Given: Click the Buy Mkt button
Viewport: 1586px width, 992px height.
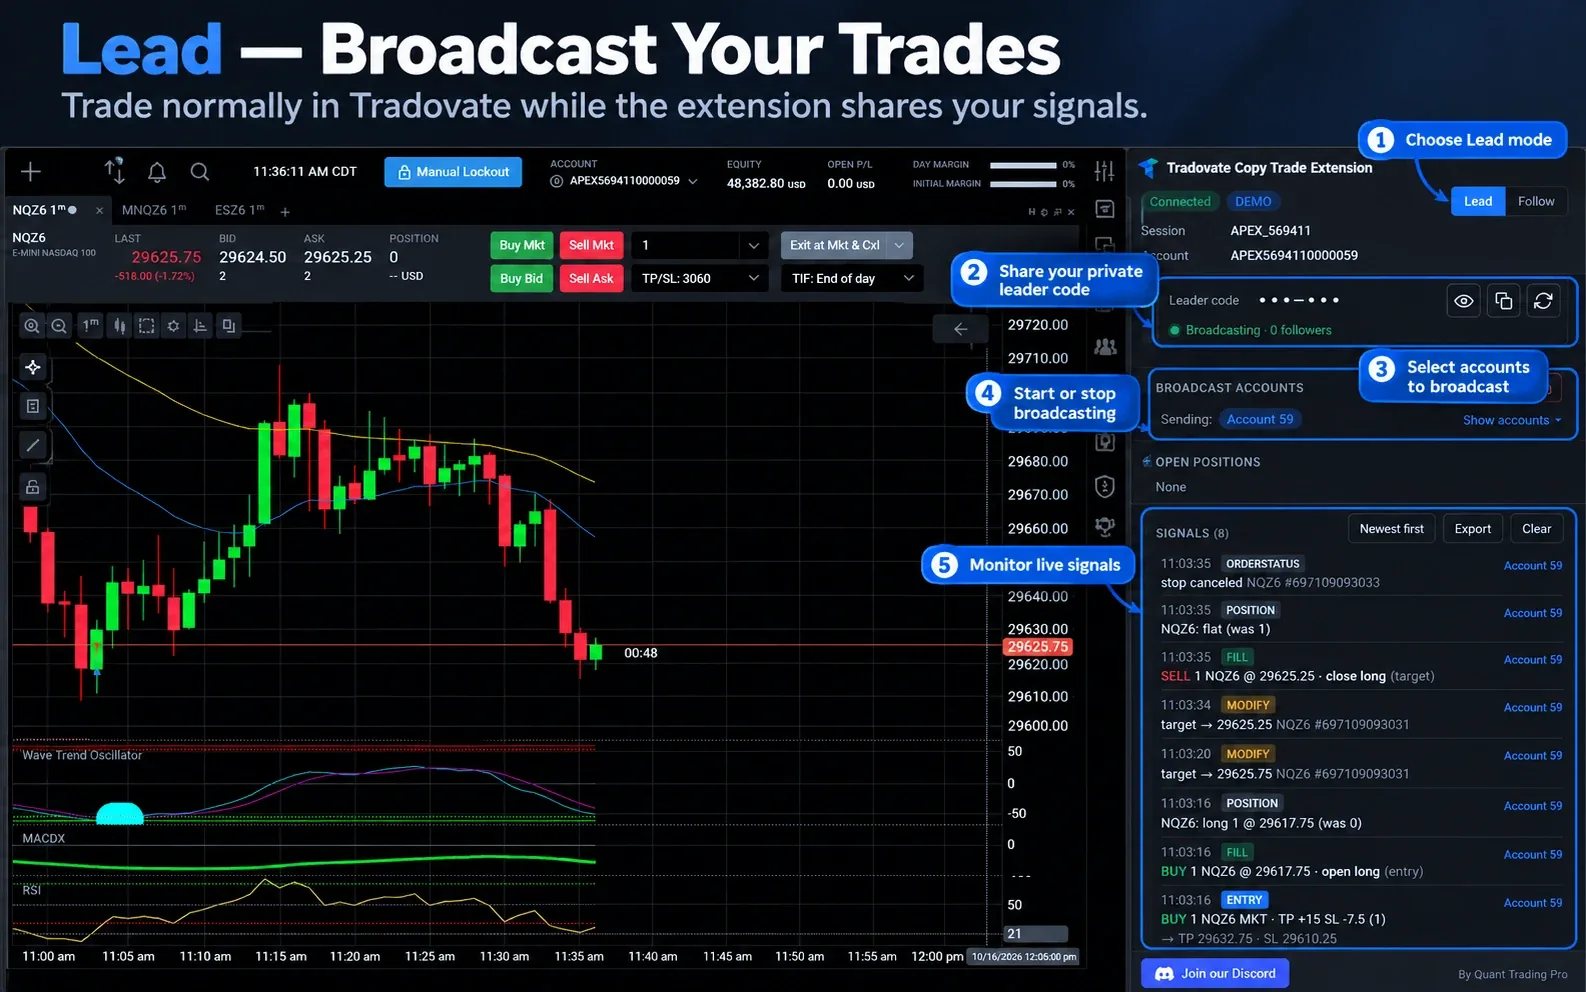Looking at the screenshot, I should point(522,245).
